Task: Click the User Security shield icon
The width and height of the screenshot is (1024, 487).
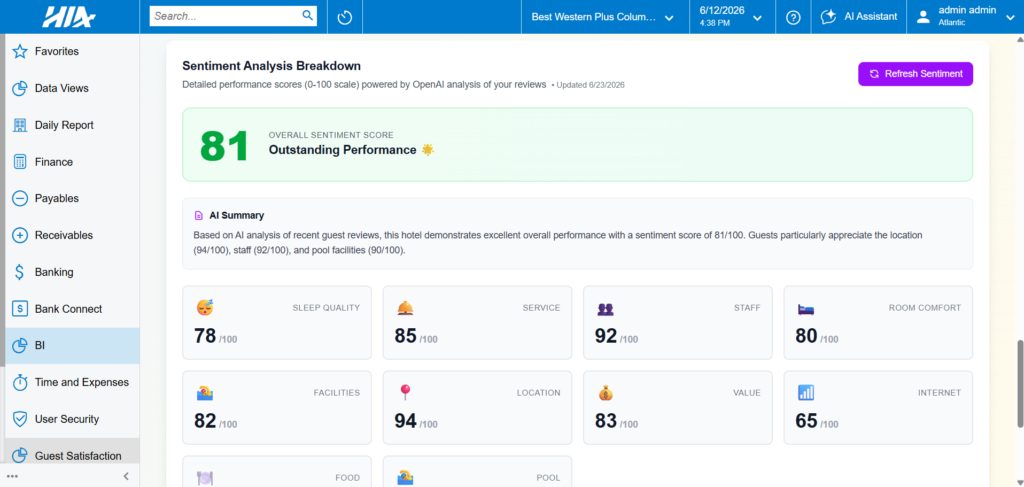Action: [x=20, y=419]
